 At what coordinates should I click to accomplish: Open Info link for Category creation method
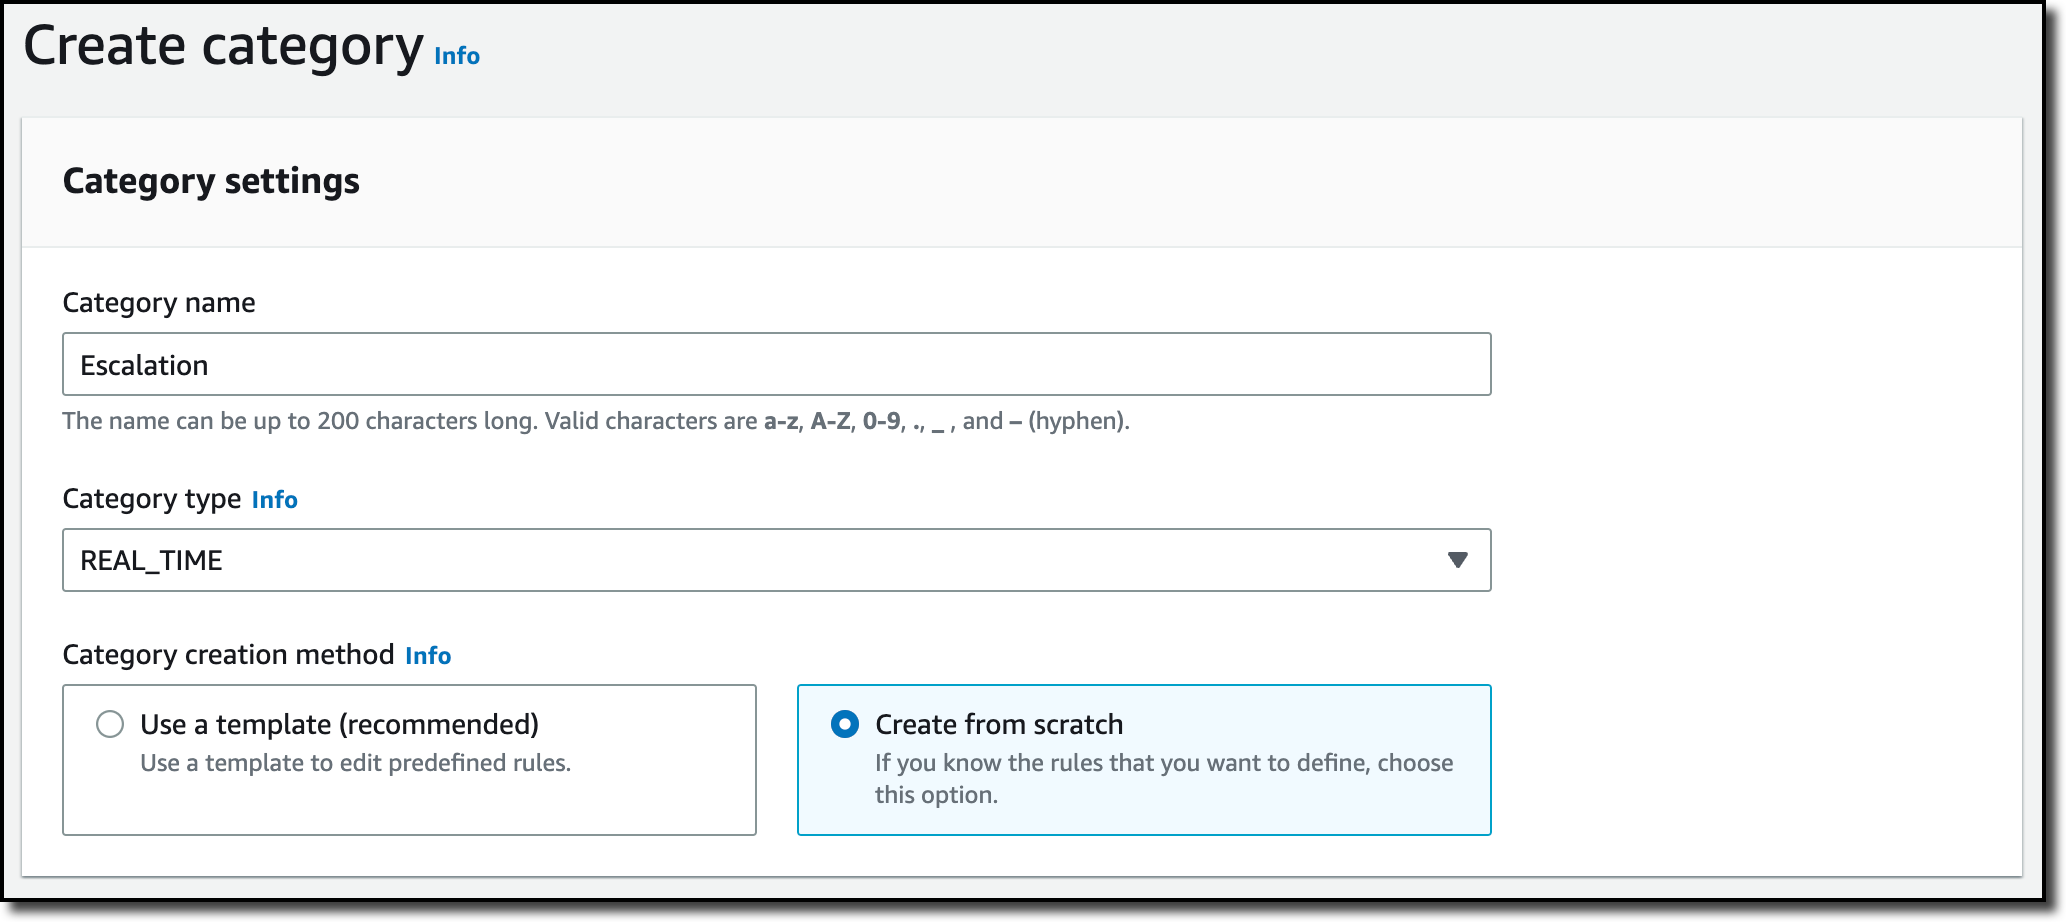pyautogui.click(x=428, y=656)
